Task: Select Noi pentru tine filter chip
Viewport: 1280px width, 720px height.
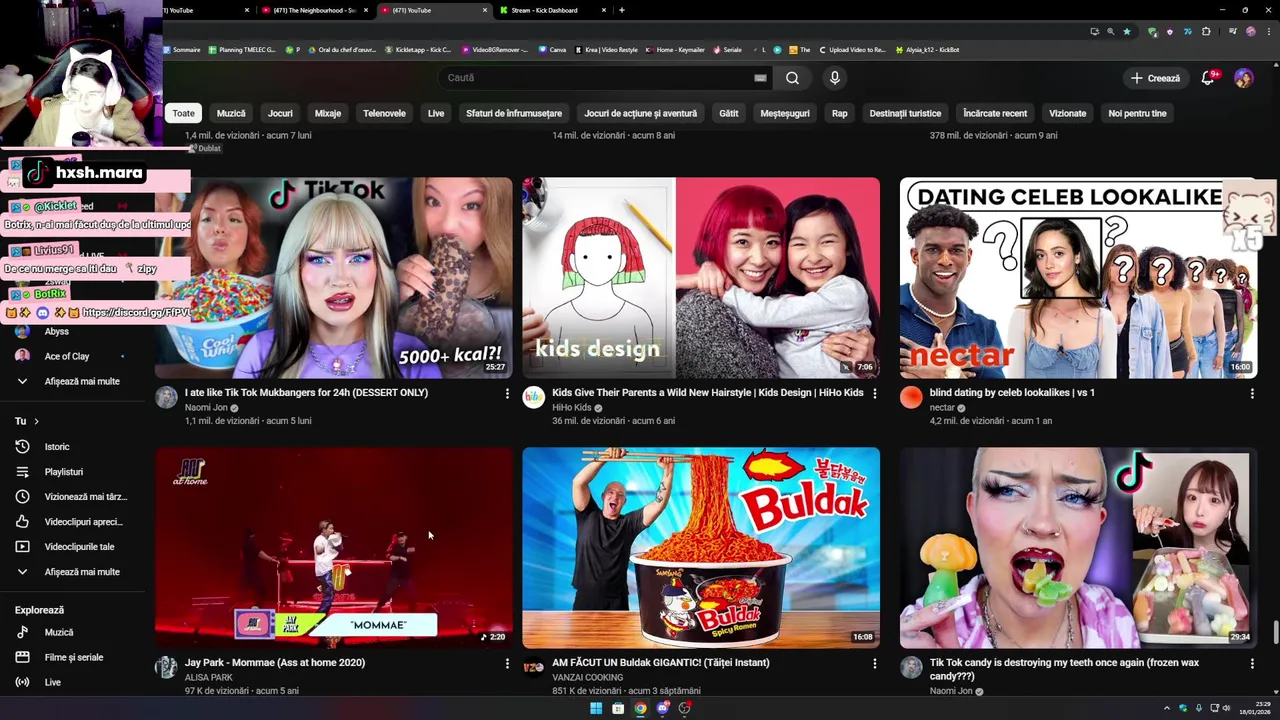Action: pos(1138,113)
